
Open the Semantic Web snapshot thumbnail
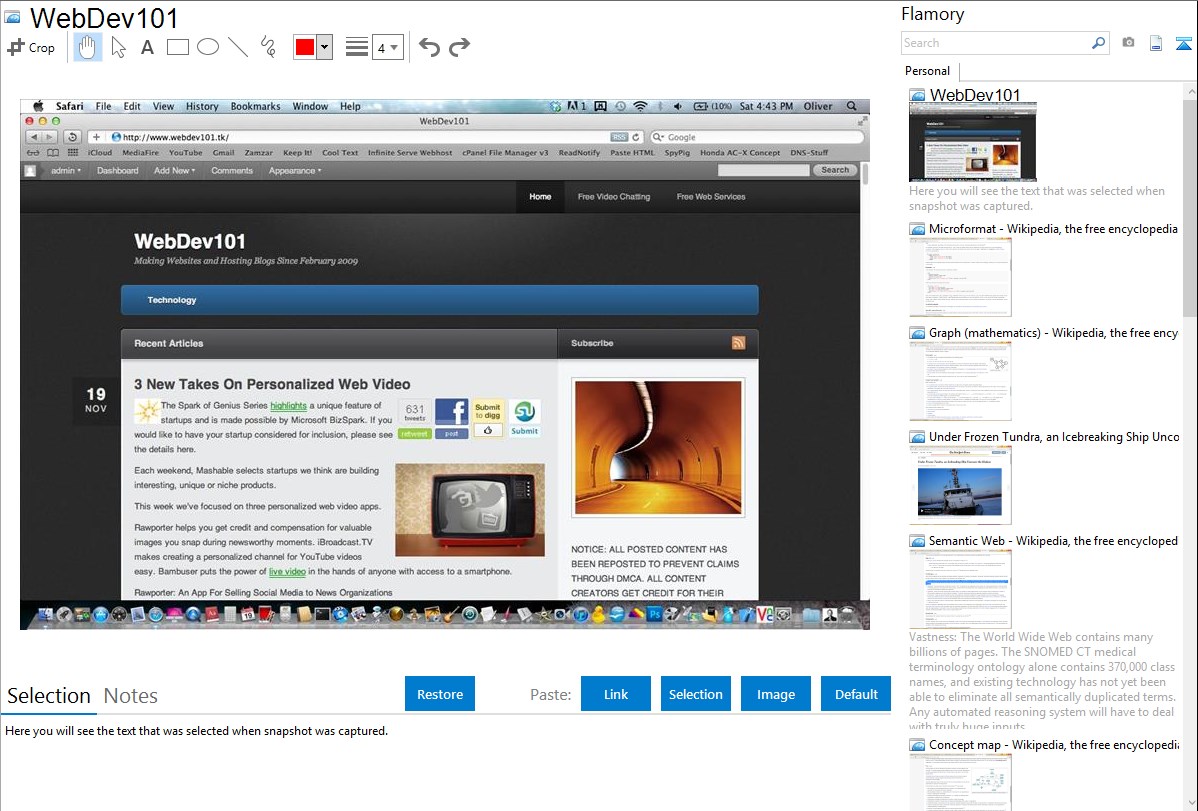pos(960,589)
